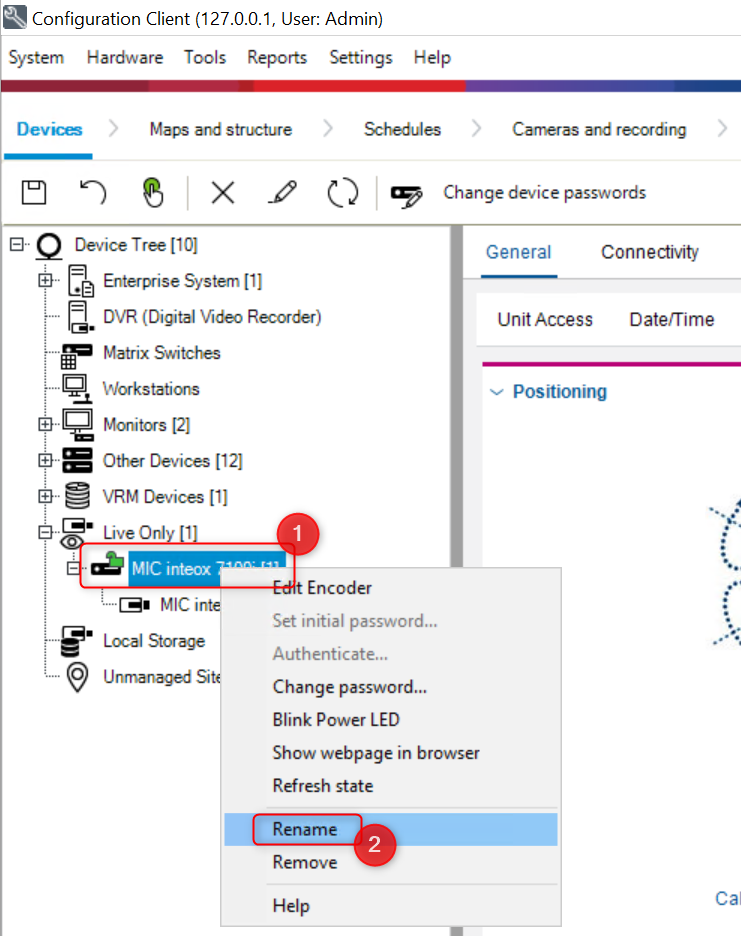Click the Local Storage icon
The image size is (741, 936).
pos(75,641)
